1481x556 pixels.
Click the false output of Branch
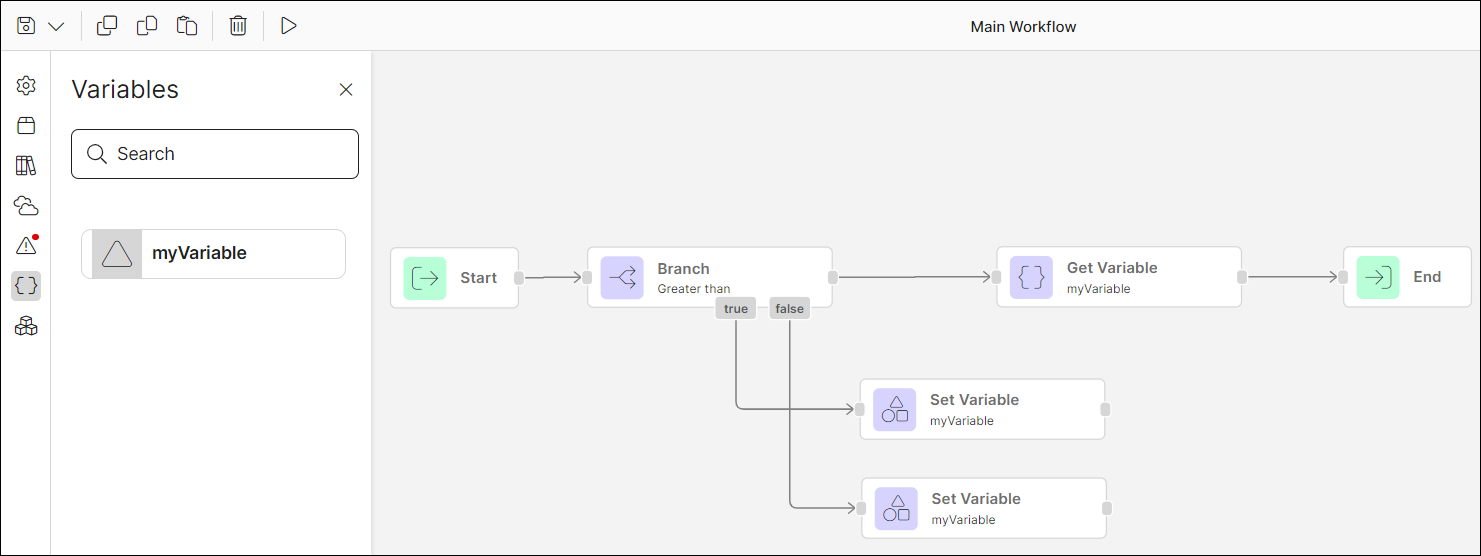pos(789,309)
